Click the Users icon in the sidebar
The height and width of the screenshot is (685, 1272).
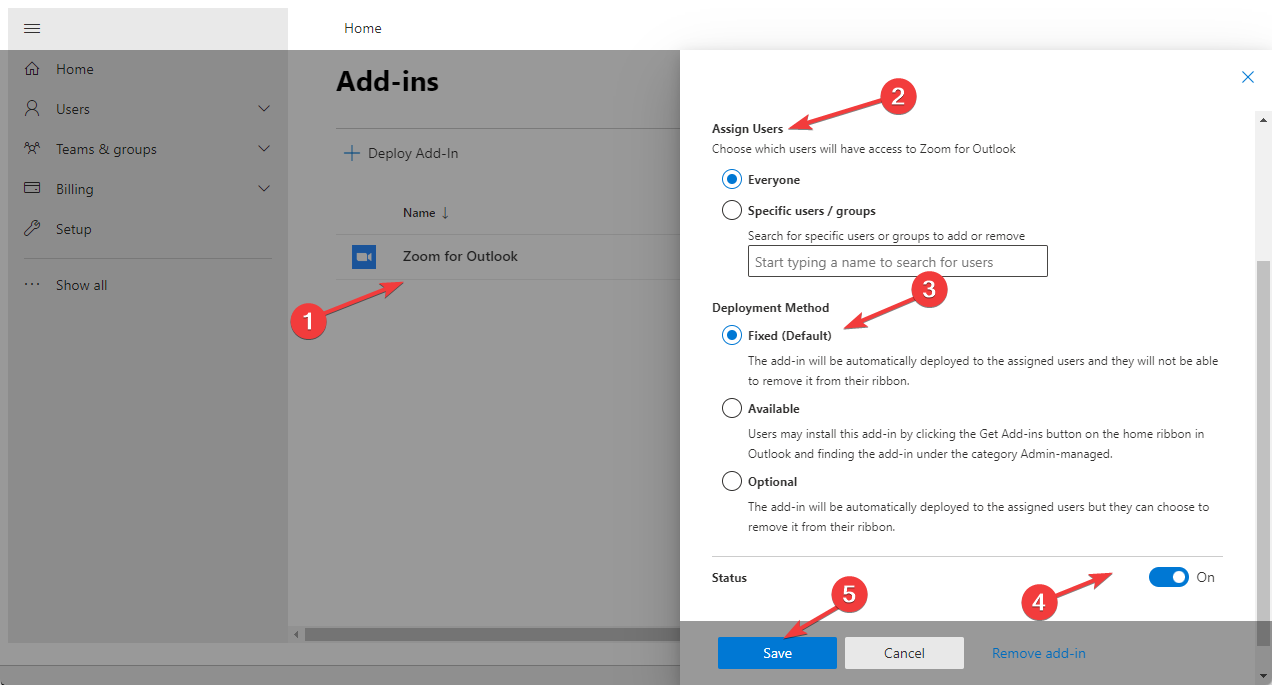pos(33,108)
